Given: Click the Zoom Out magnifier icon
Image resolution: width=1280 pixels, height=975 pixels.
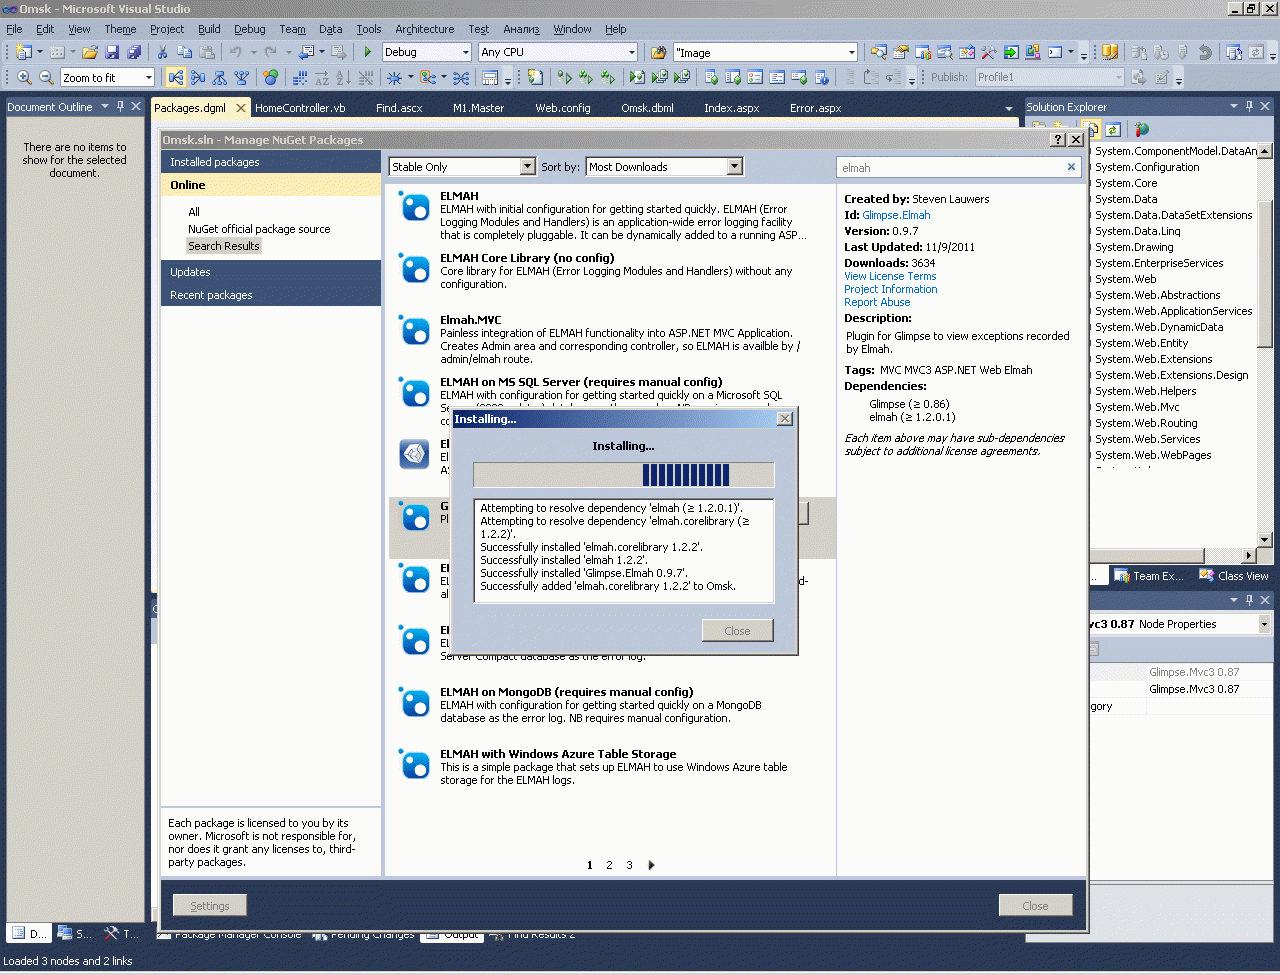Looking at the screenshot, I should coord(46,77).
